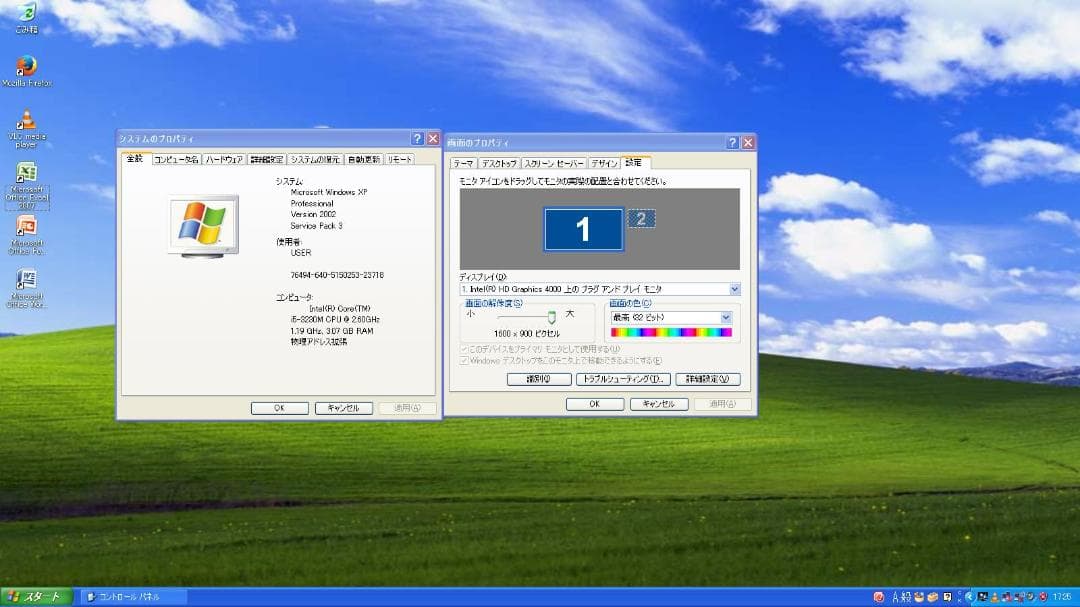The height and width of the screenshot is (607, 1080).
Task: Open トラブルシューティング from display settings
Action: click(x=622, y=378)
